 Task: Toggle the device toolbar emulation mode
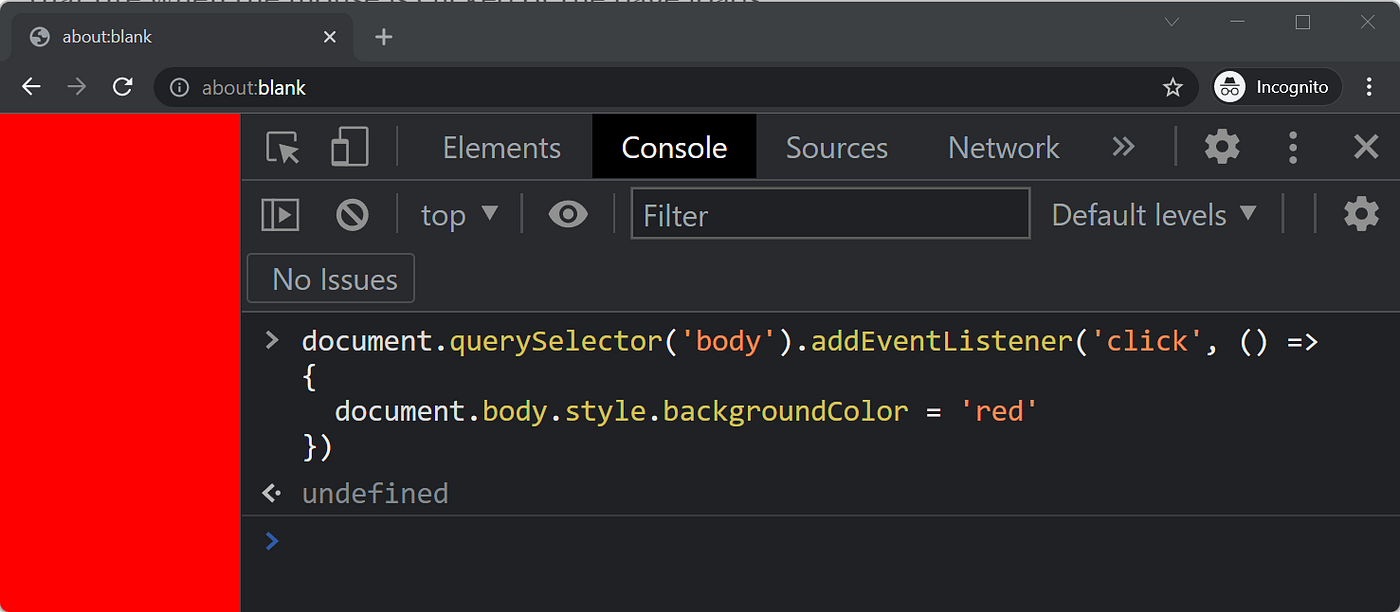[x=349, y=147]
